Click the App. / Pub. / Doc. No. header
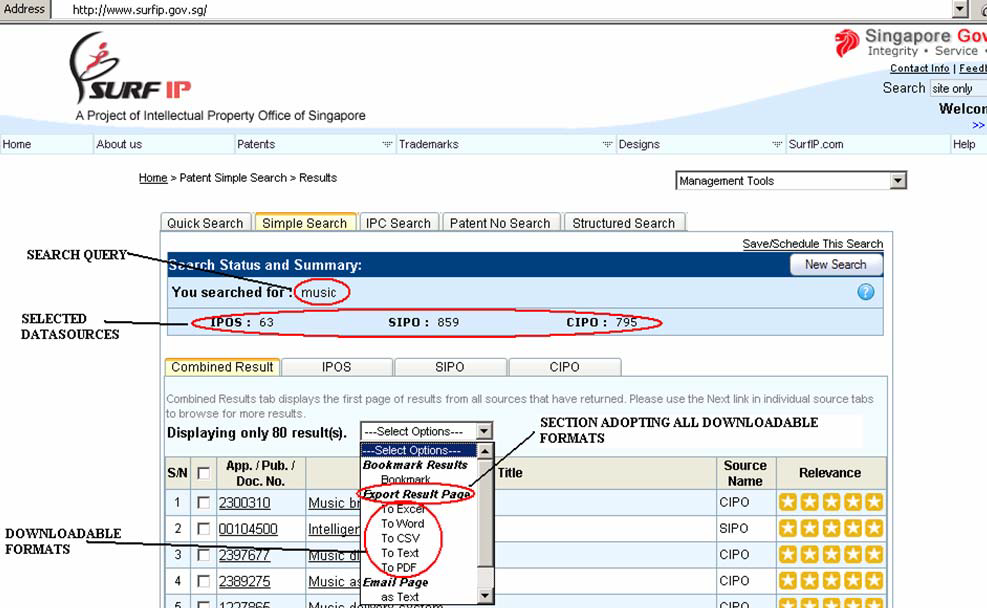The height and width of the screenshot is (608, 987). point(261,473)
